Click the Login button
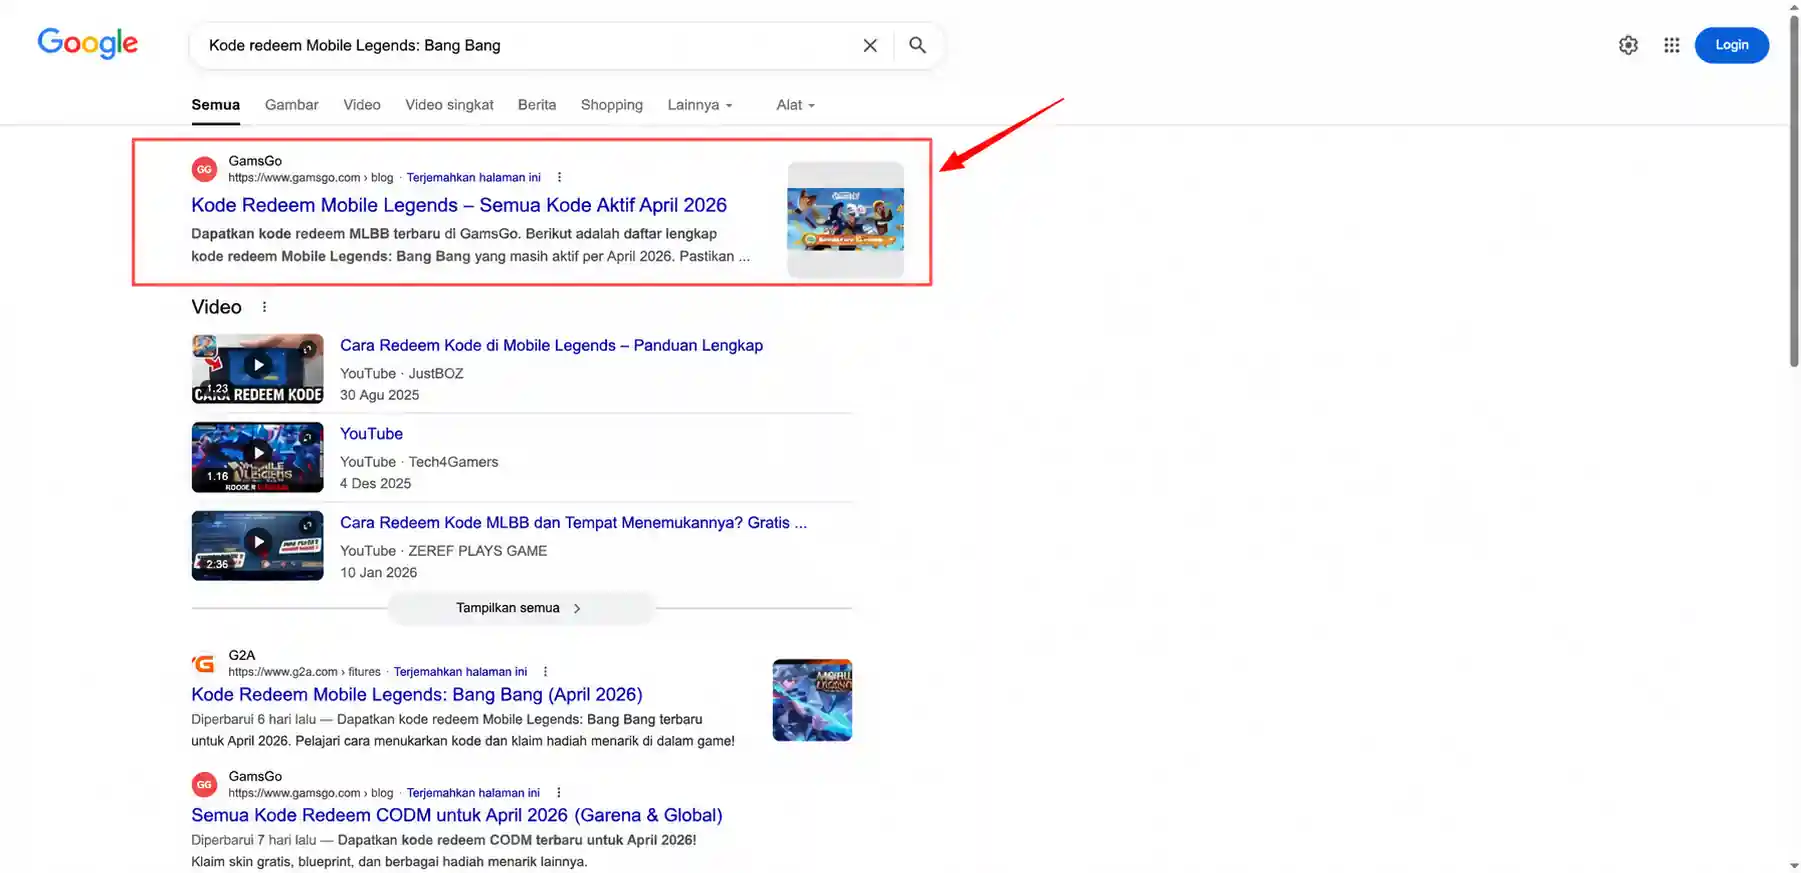This screenshot has width=1801, height=873. 1731,45
